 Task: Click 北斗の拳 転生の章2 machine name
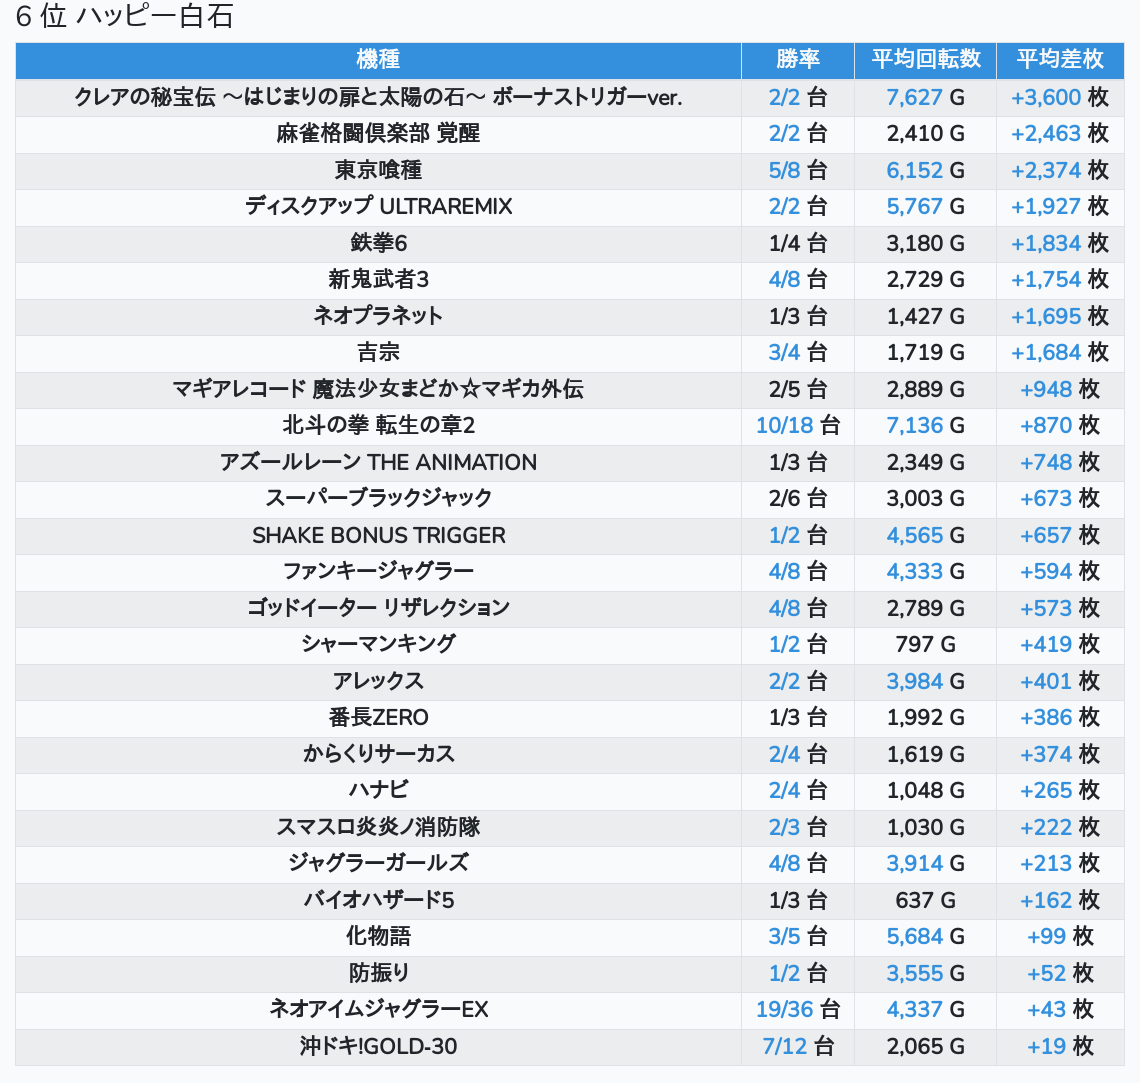click(378, 426)
